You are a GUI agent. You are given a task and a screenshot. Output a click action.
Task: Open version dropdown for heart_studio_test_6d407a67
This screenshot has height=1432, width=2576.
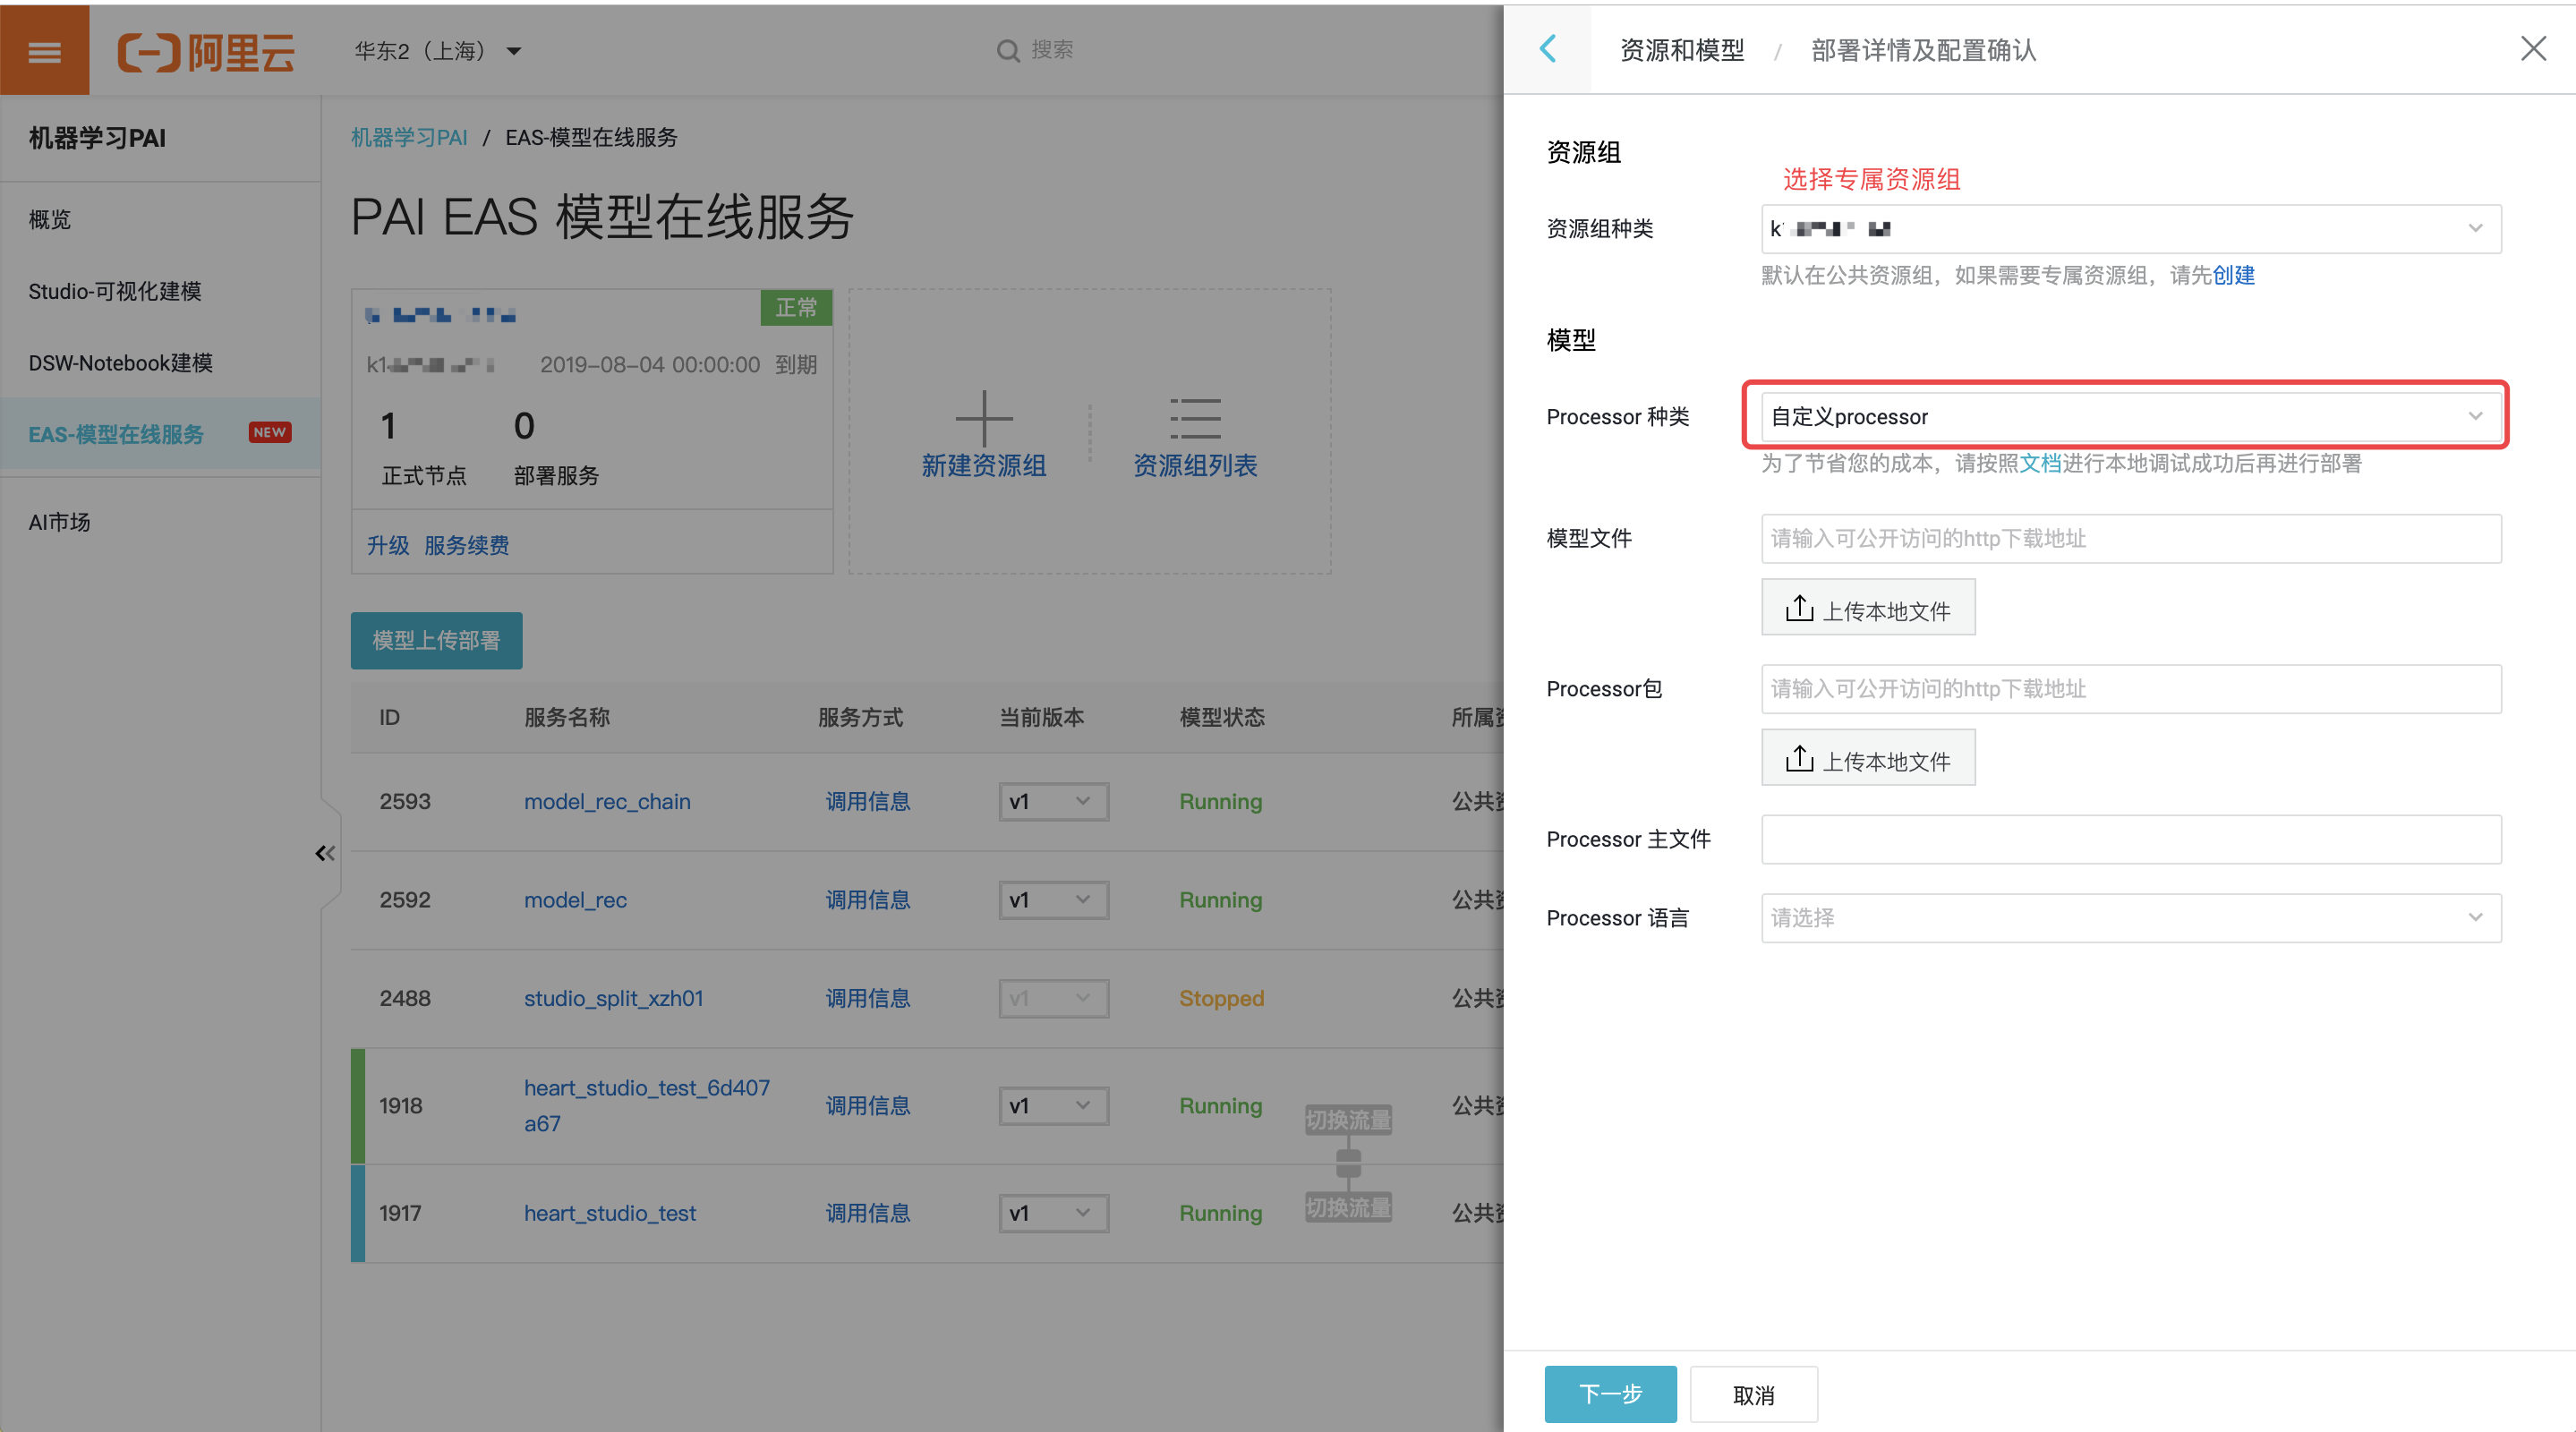(x=1053, y=1106)
